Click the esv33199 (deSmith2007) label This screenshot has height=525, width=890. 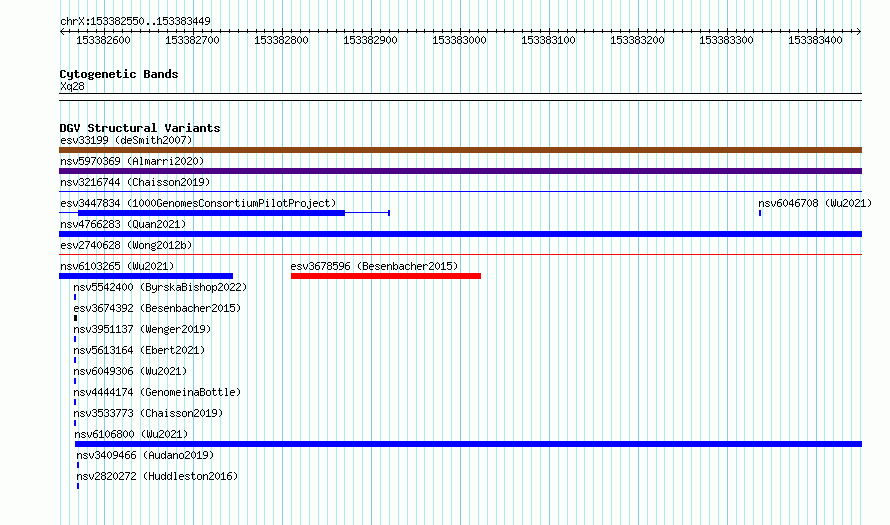click(x=126, y=140)
